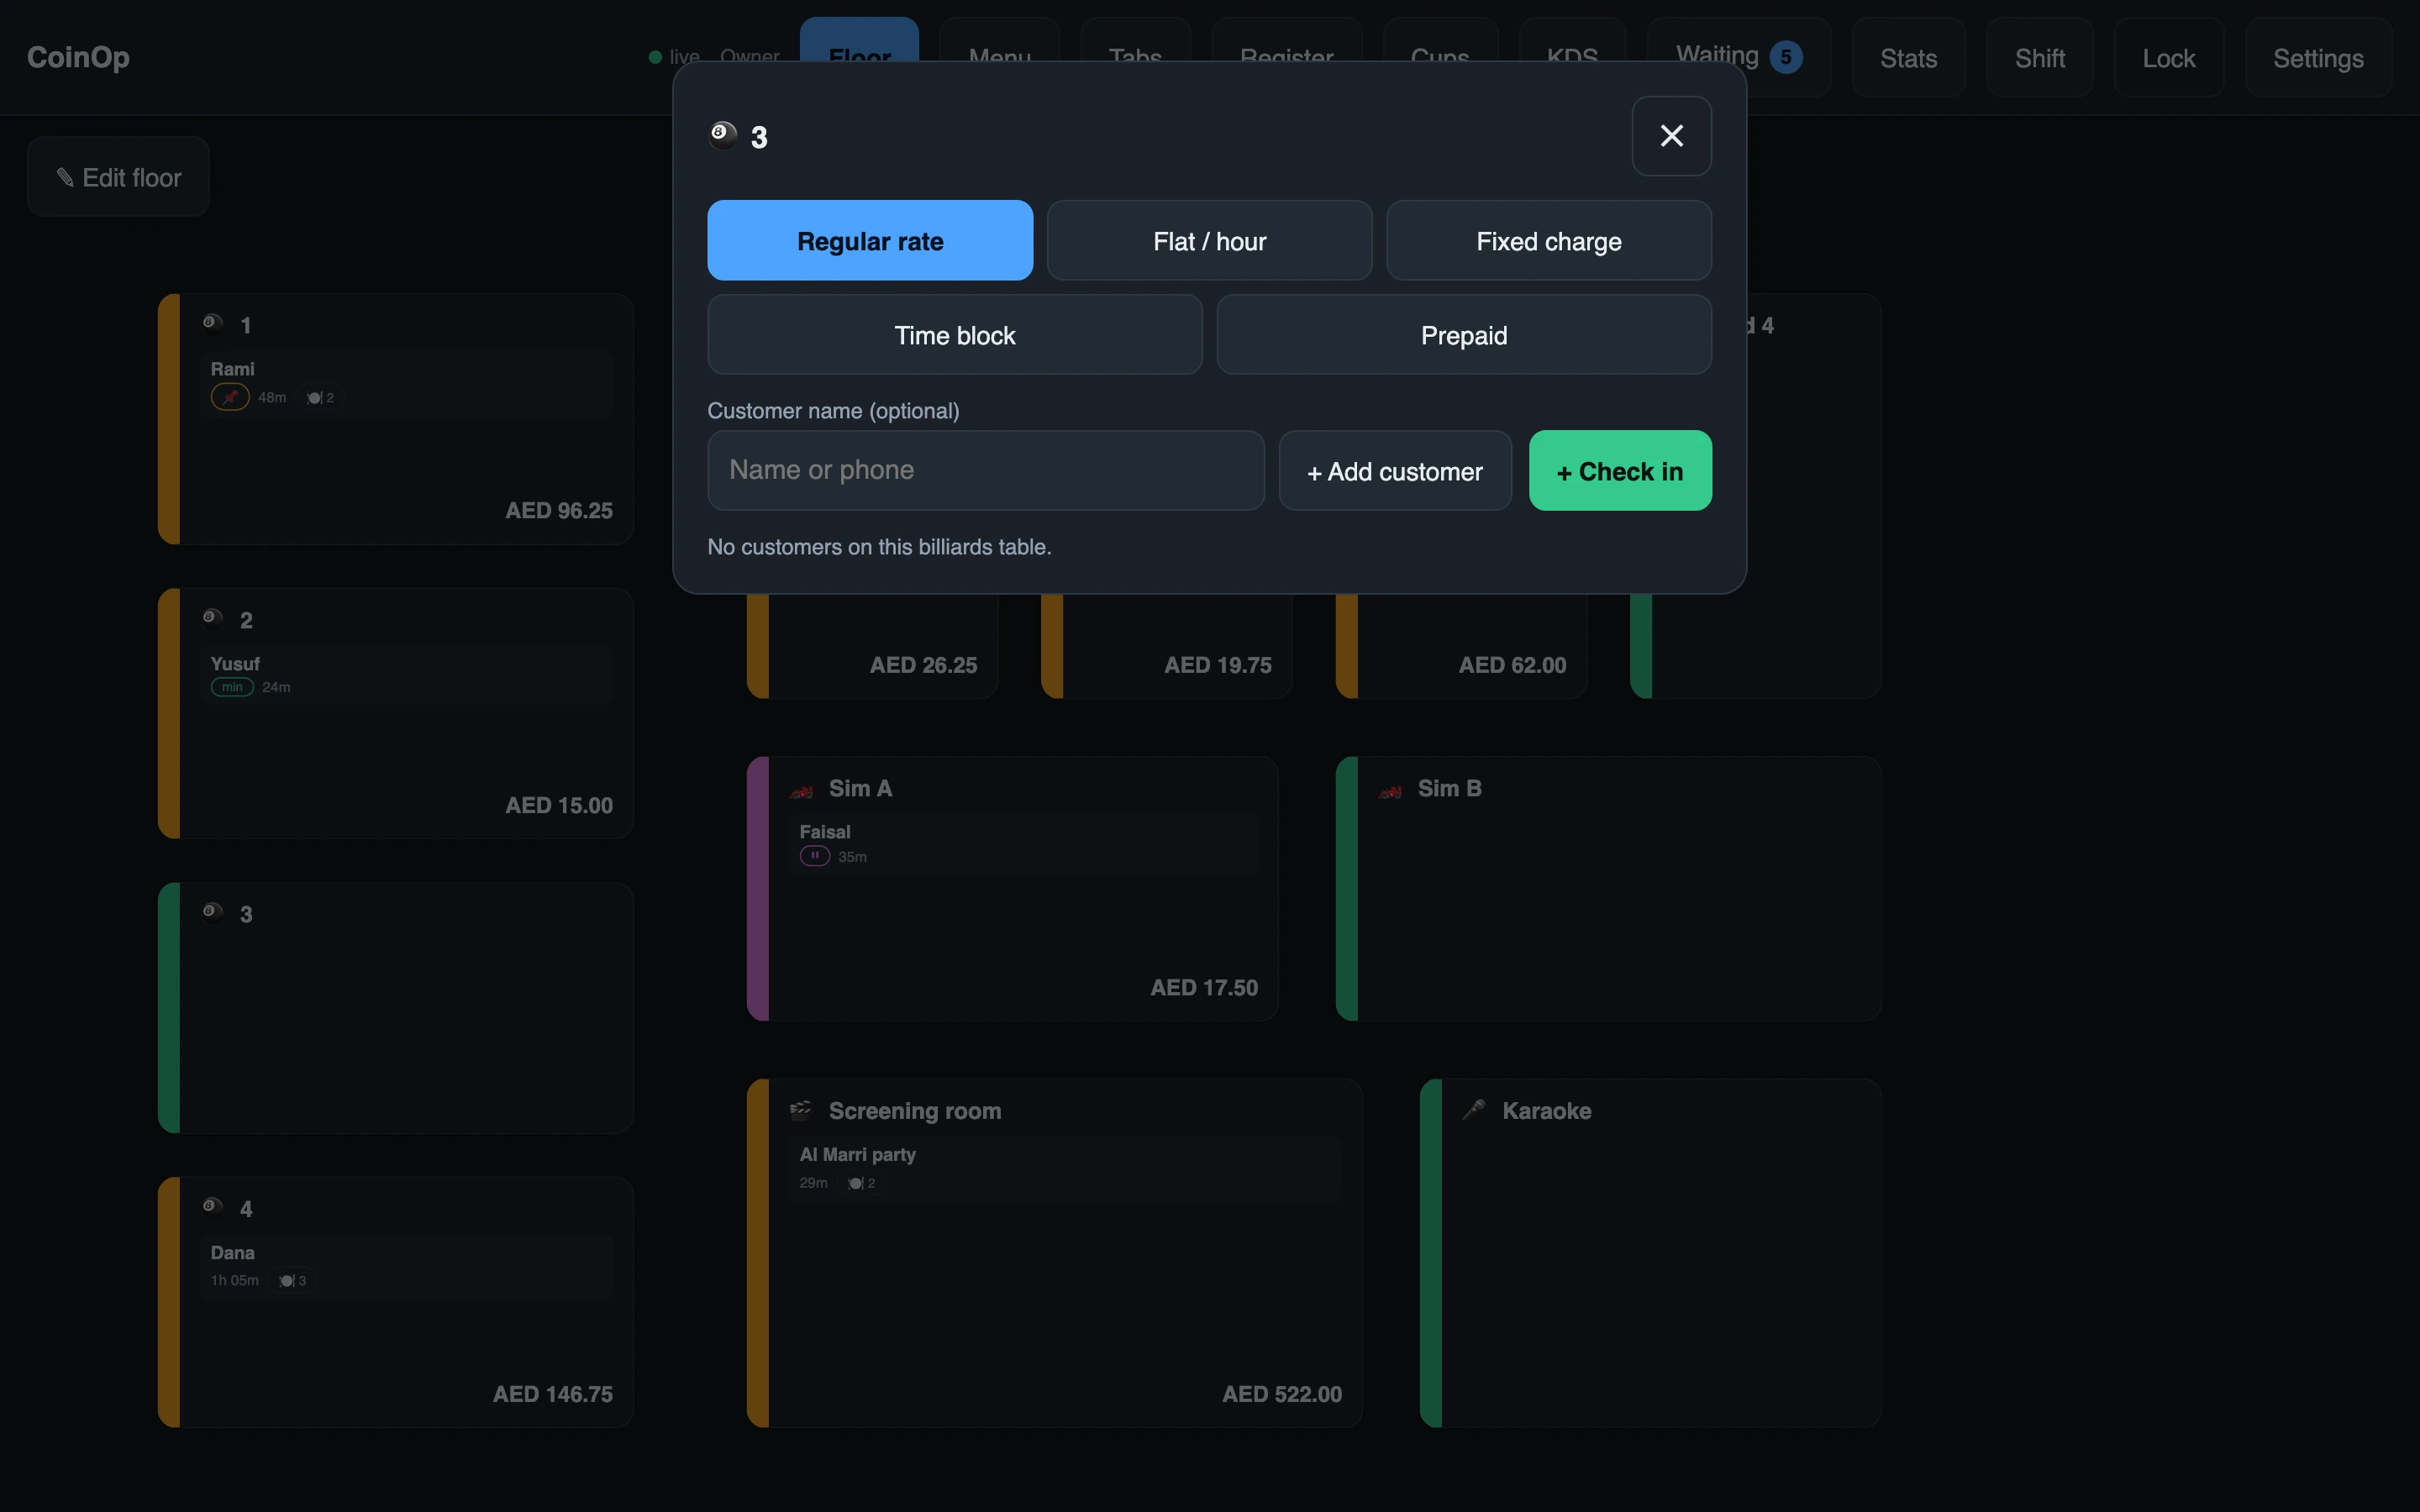
Task: Click the Lock tab
Action: click(x=2168, y=57)
